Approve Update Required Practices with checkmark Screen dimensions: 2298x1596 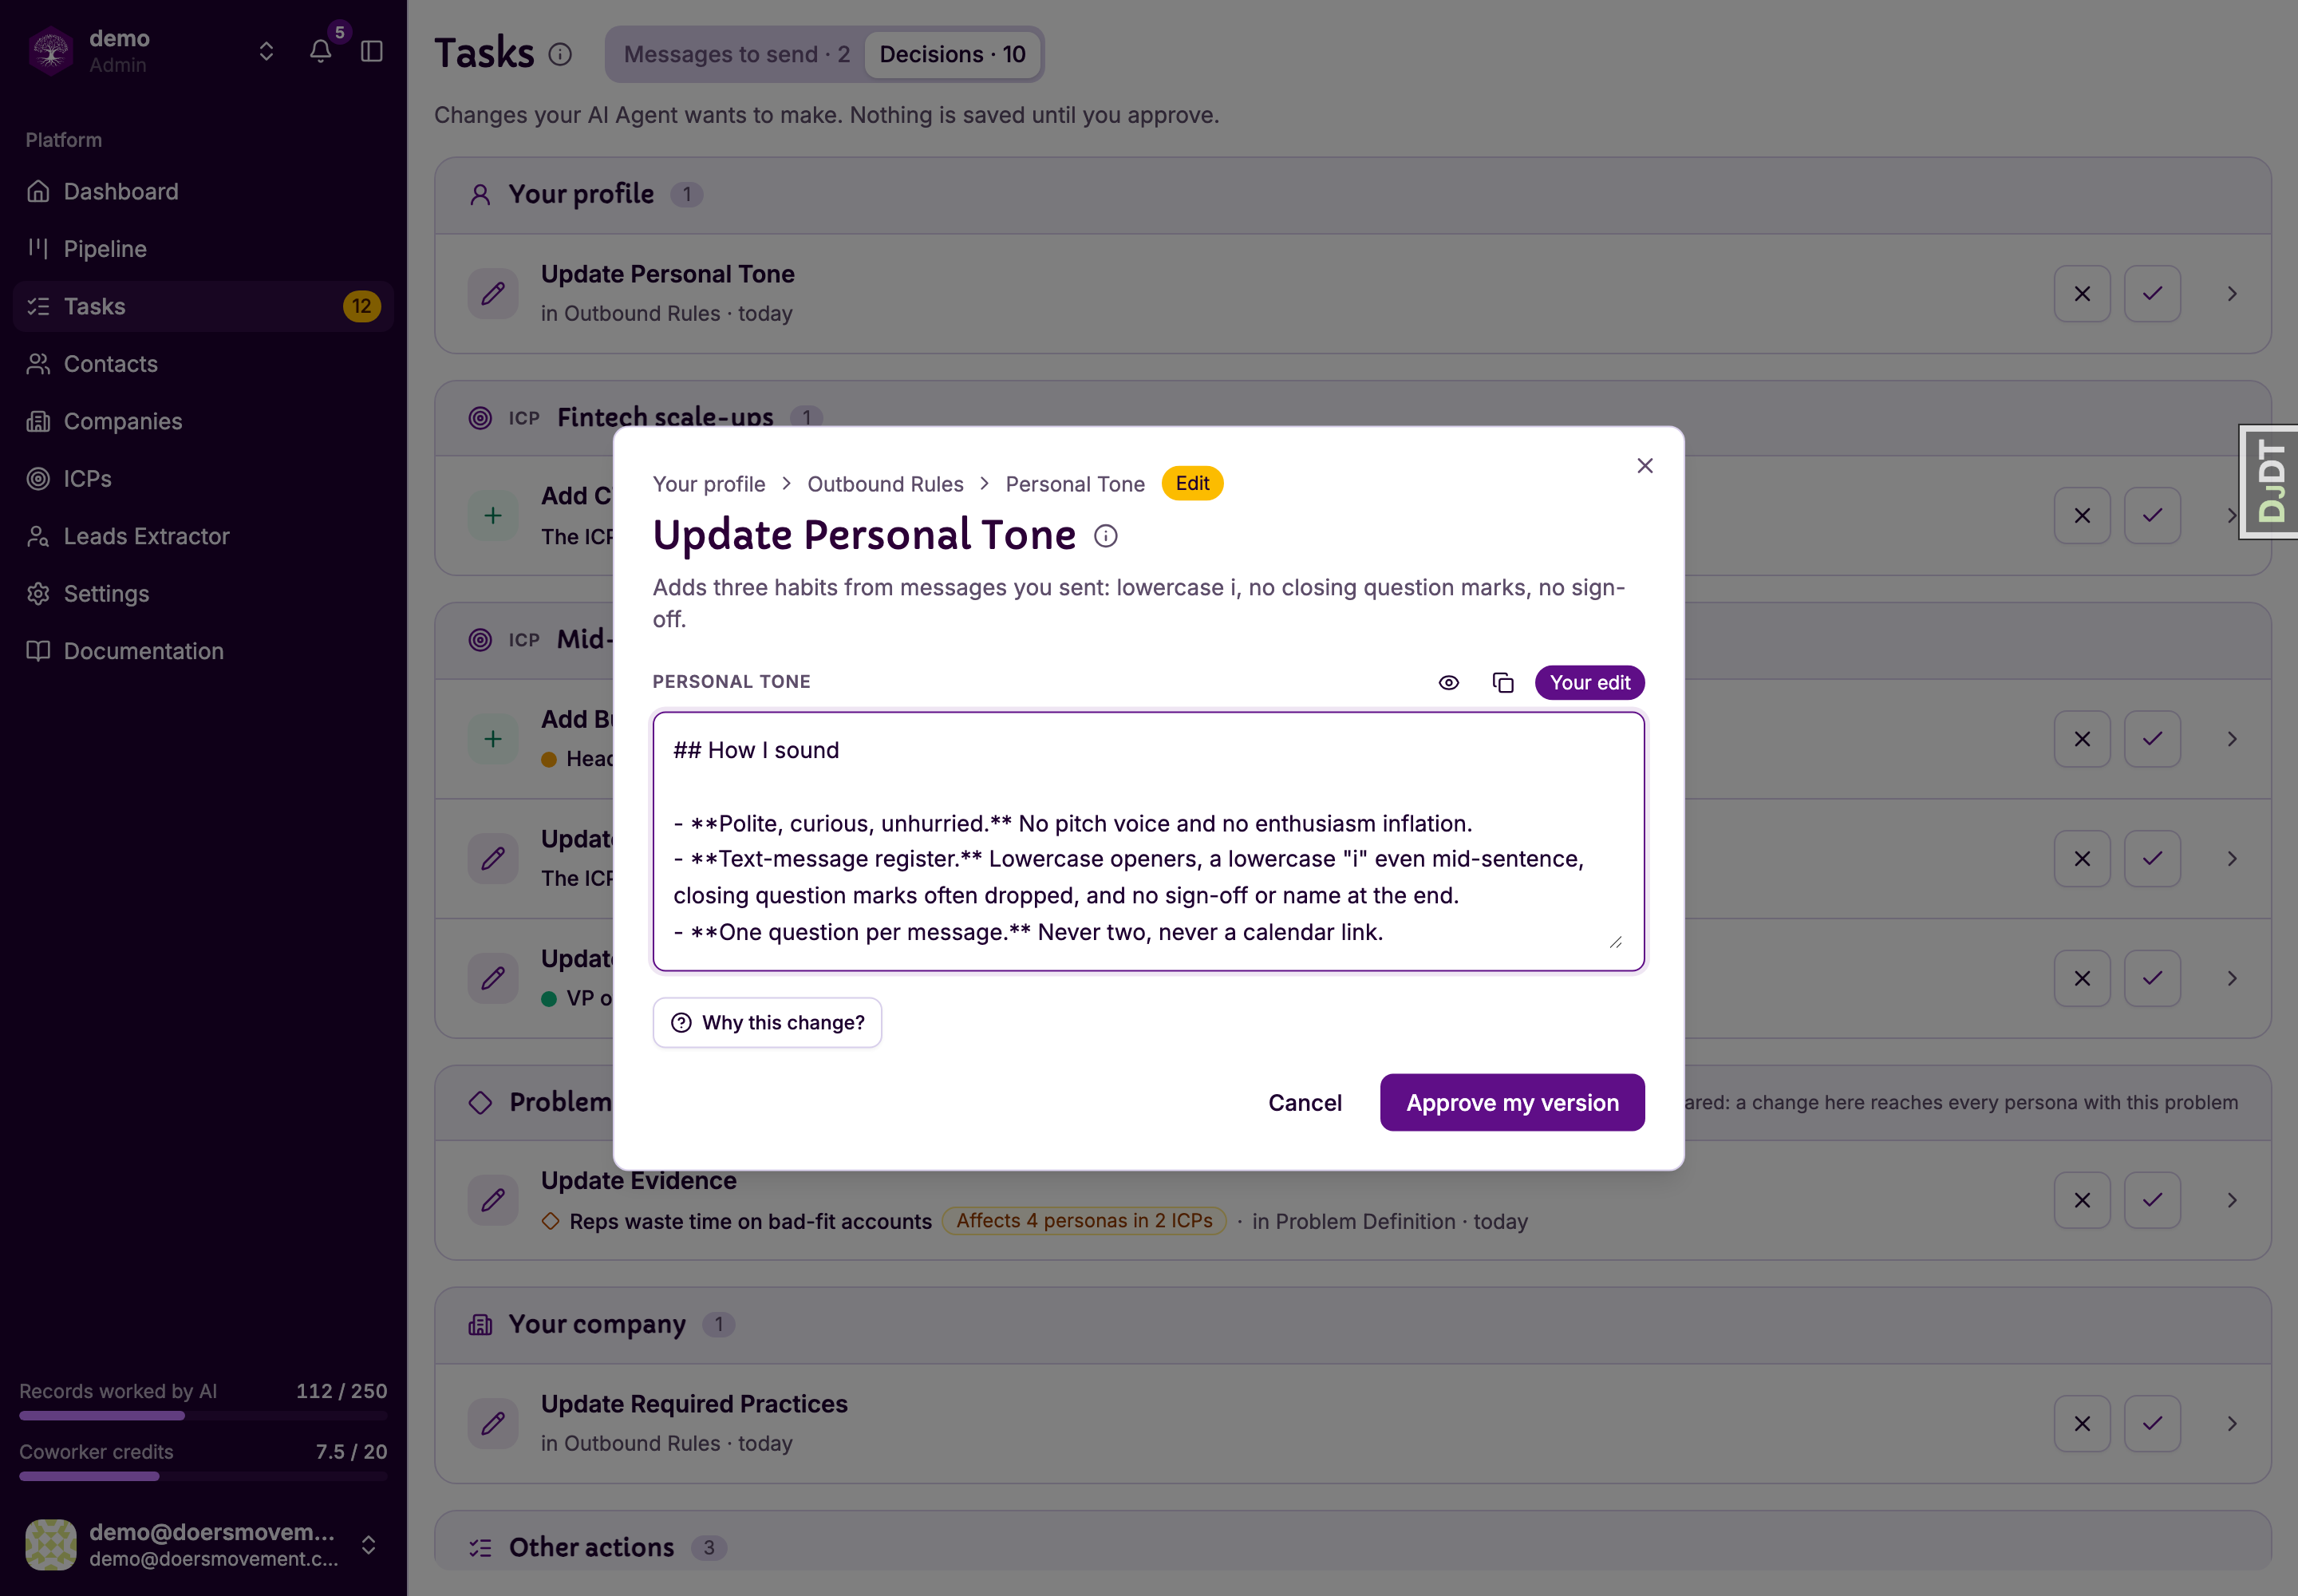[2152, 1423]
